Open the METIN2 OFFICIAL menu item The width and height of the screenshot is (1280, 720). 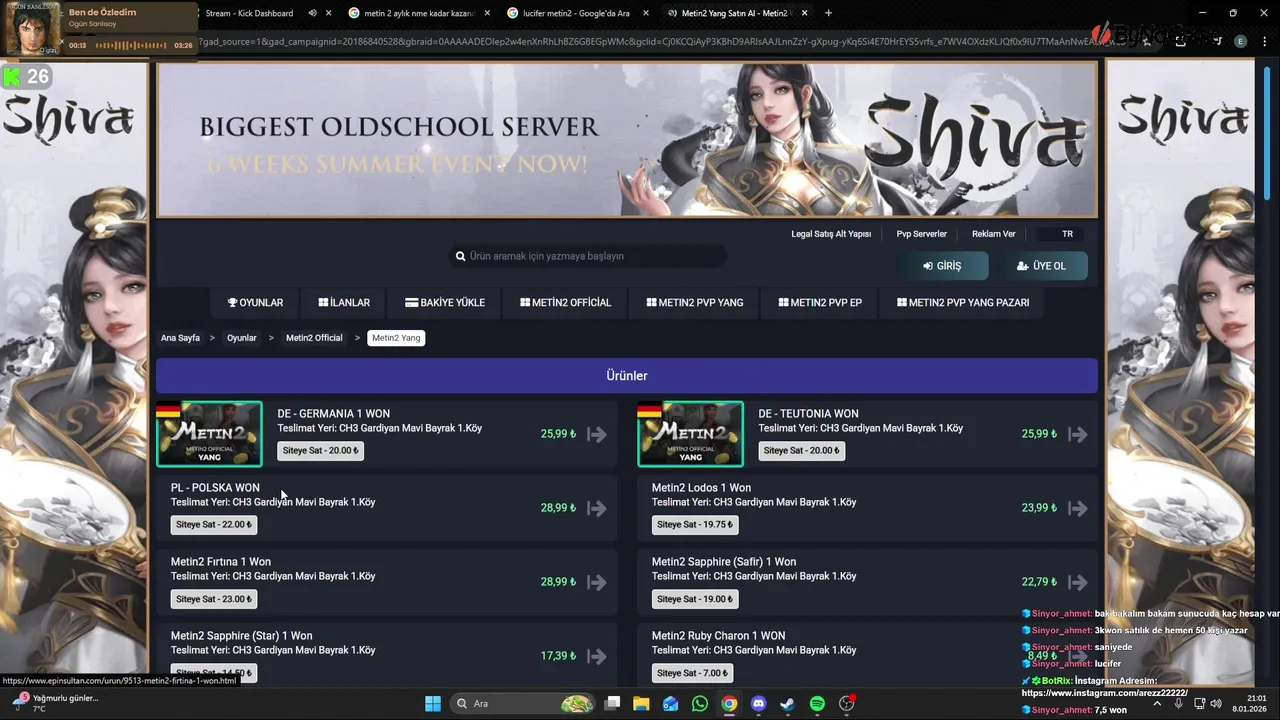tap(565, 302)
